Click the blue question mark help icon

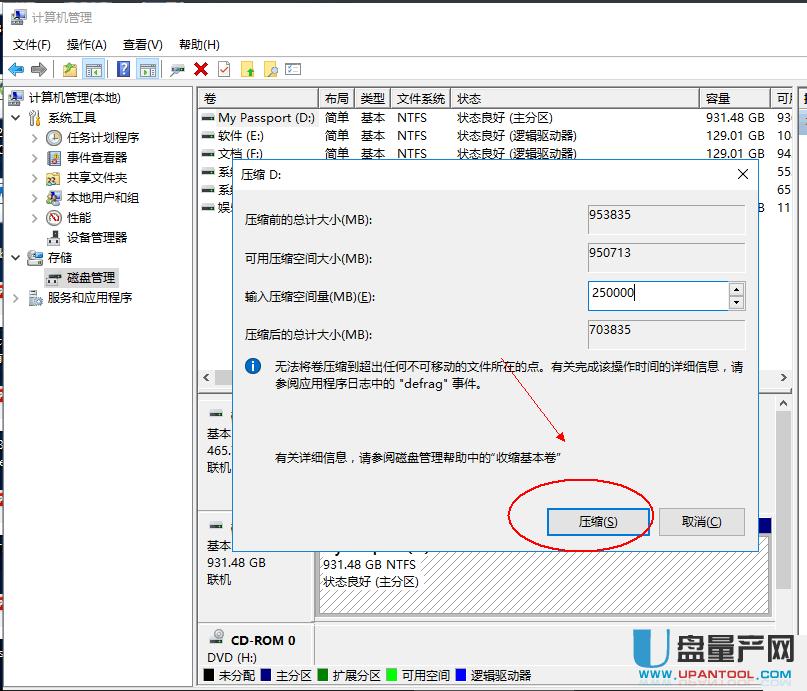tap(124, 69)
